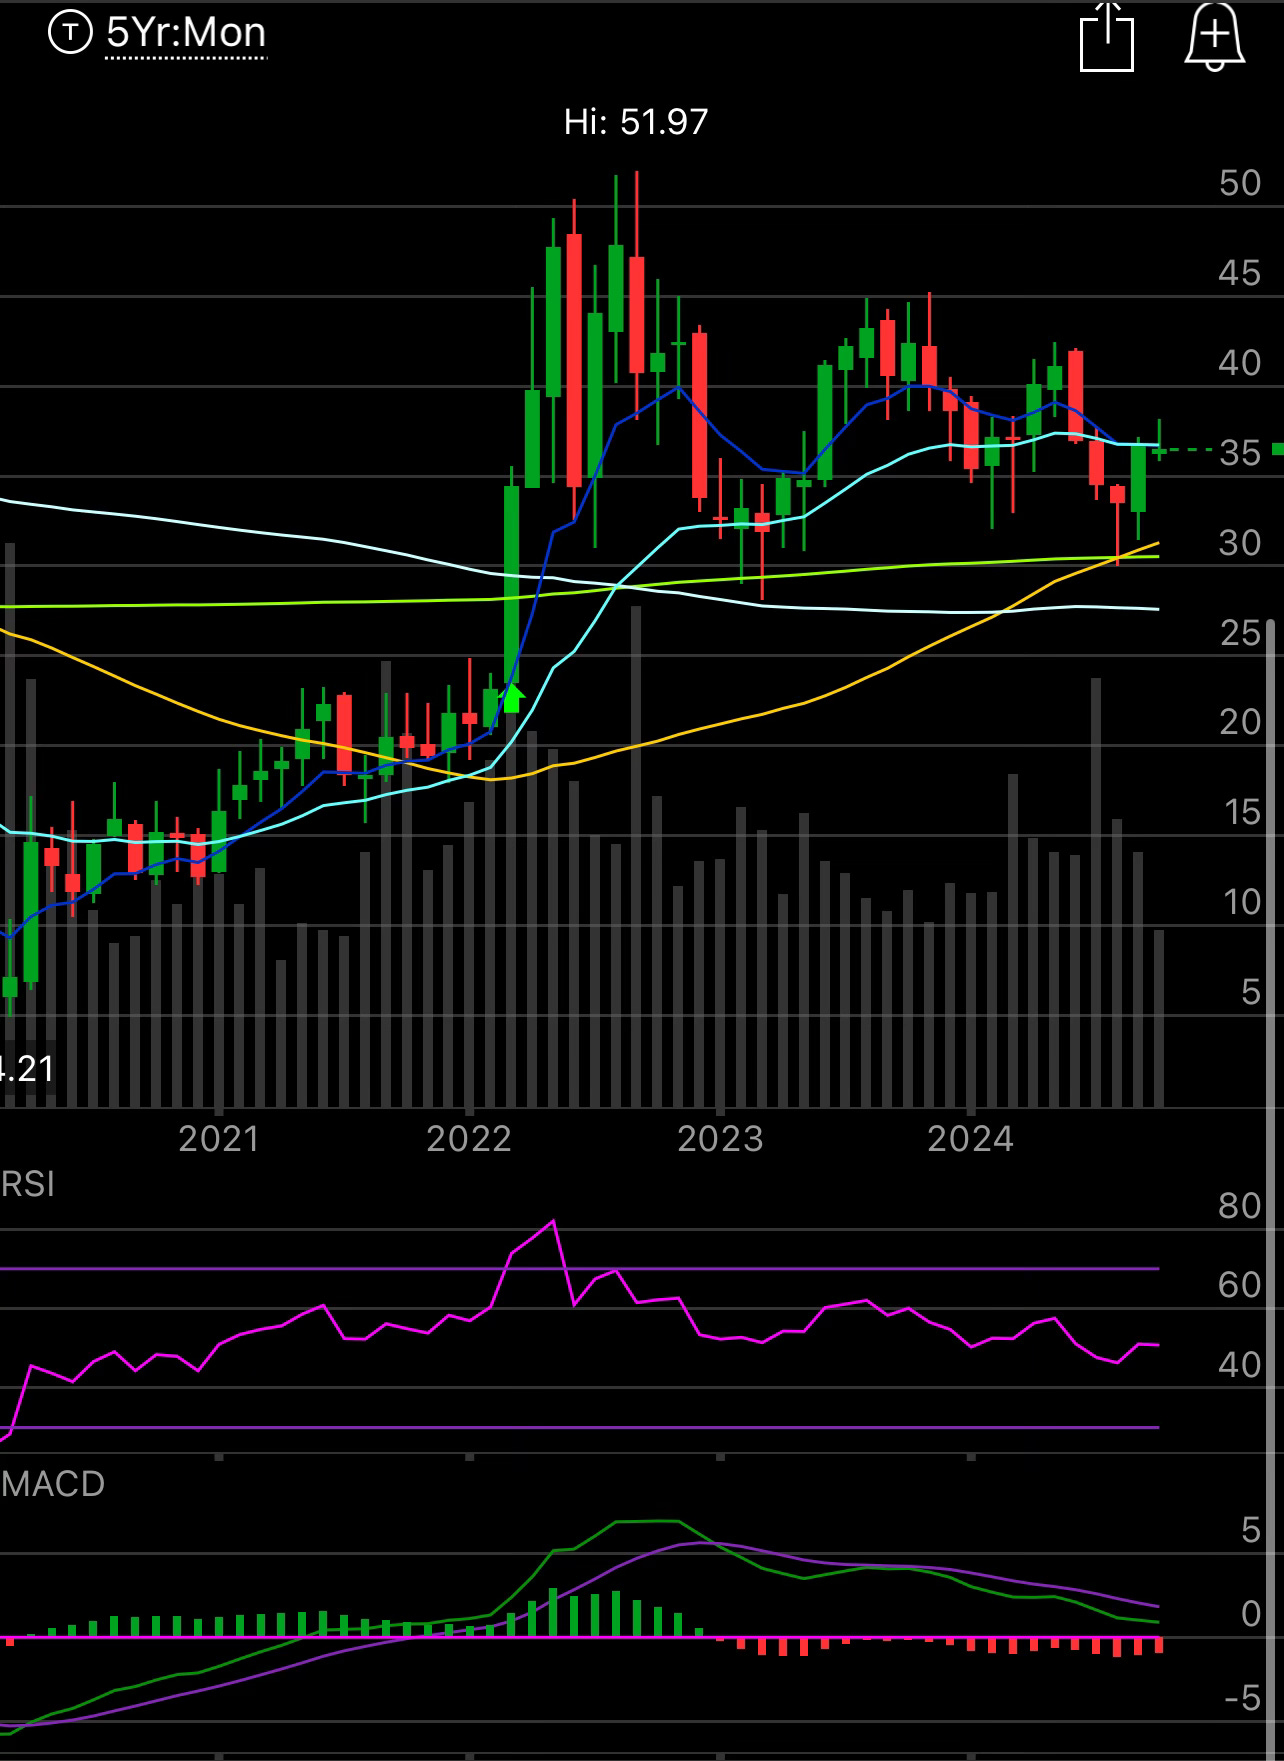Add a price alert with the bell icon

click(x=1214, y=37)
